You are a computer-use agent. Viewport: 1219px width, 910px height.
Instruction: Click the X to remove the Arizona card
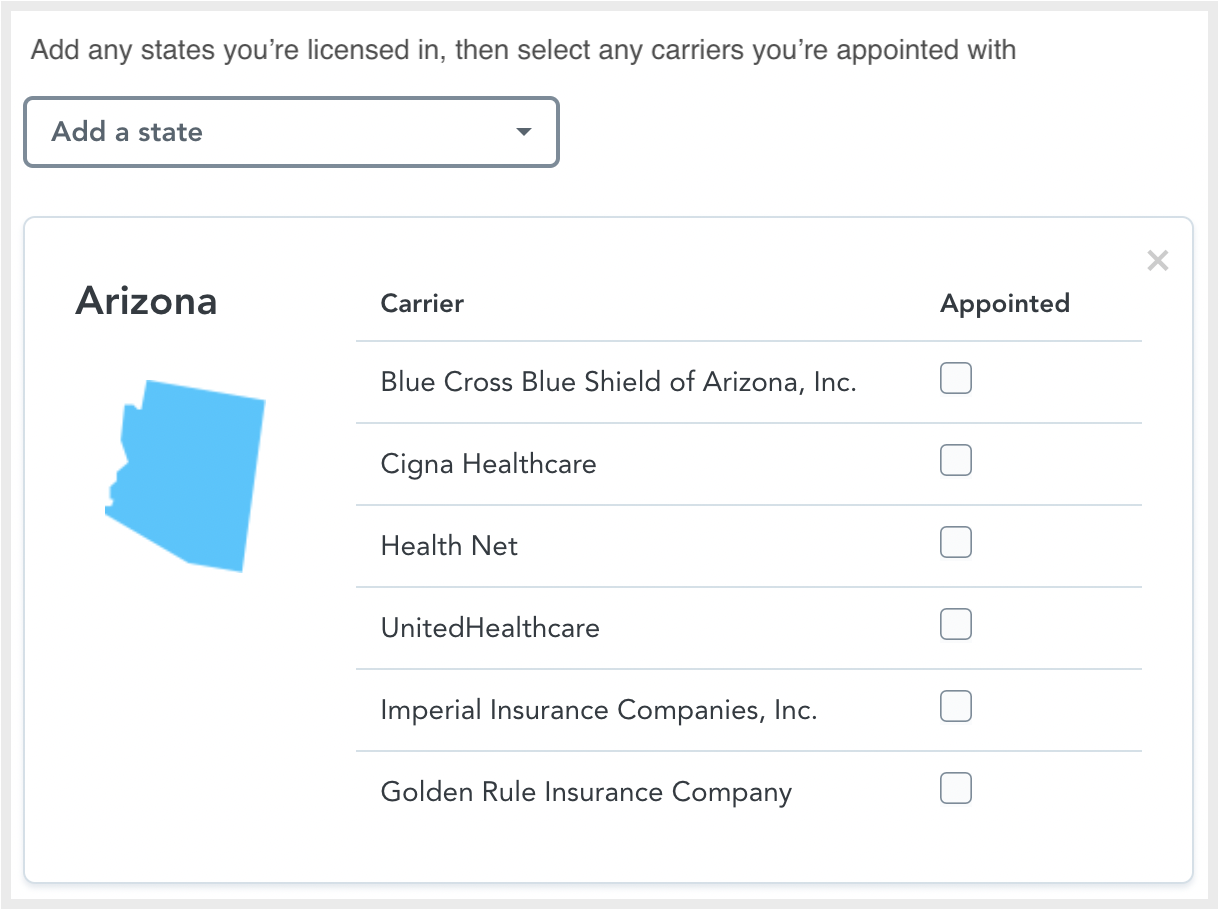click(1157, 260)
